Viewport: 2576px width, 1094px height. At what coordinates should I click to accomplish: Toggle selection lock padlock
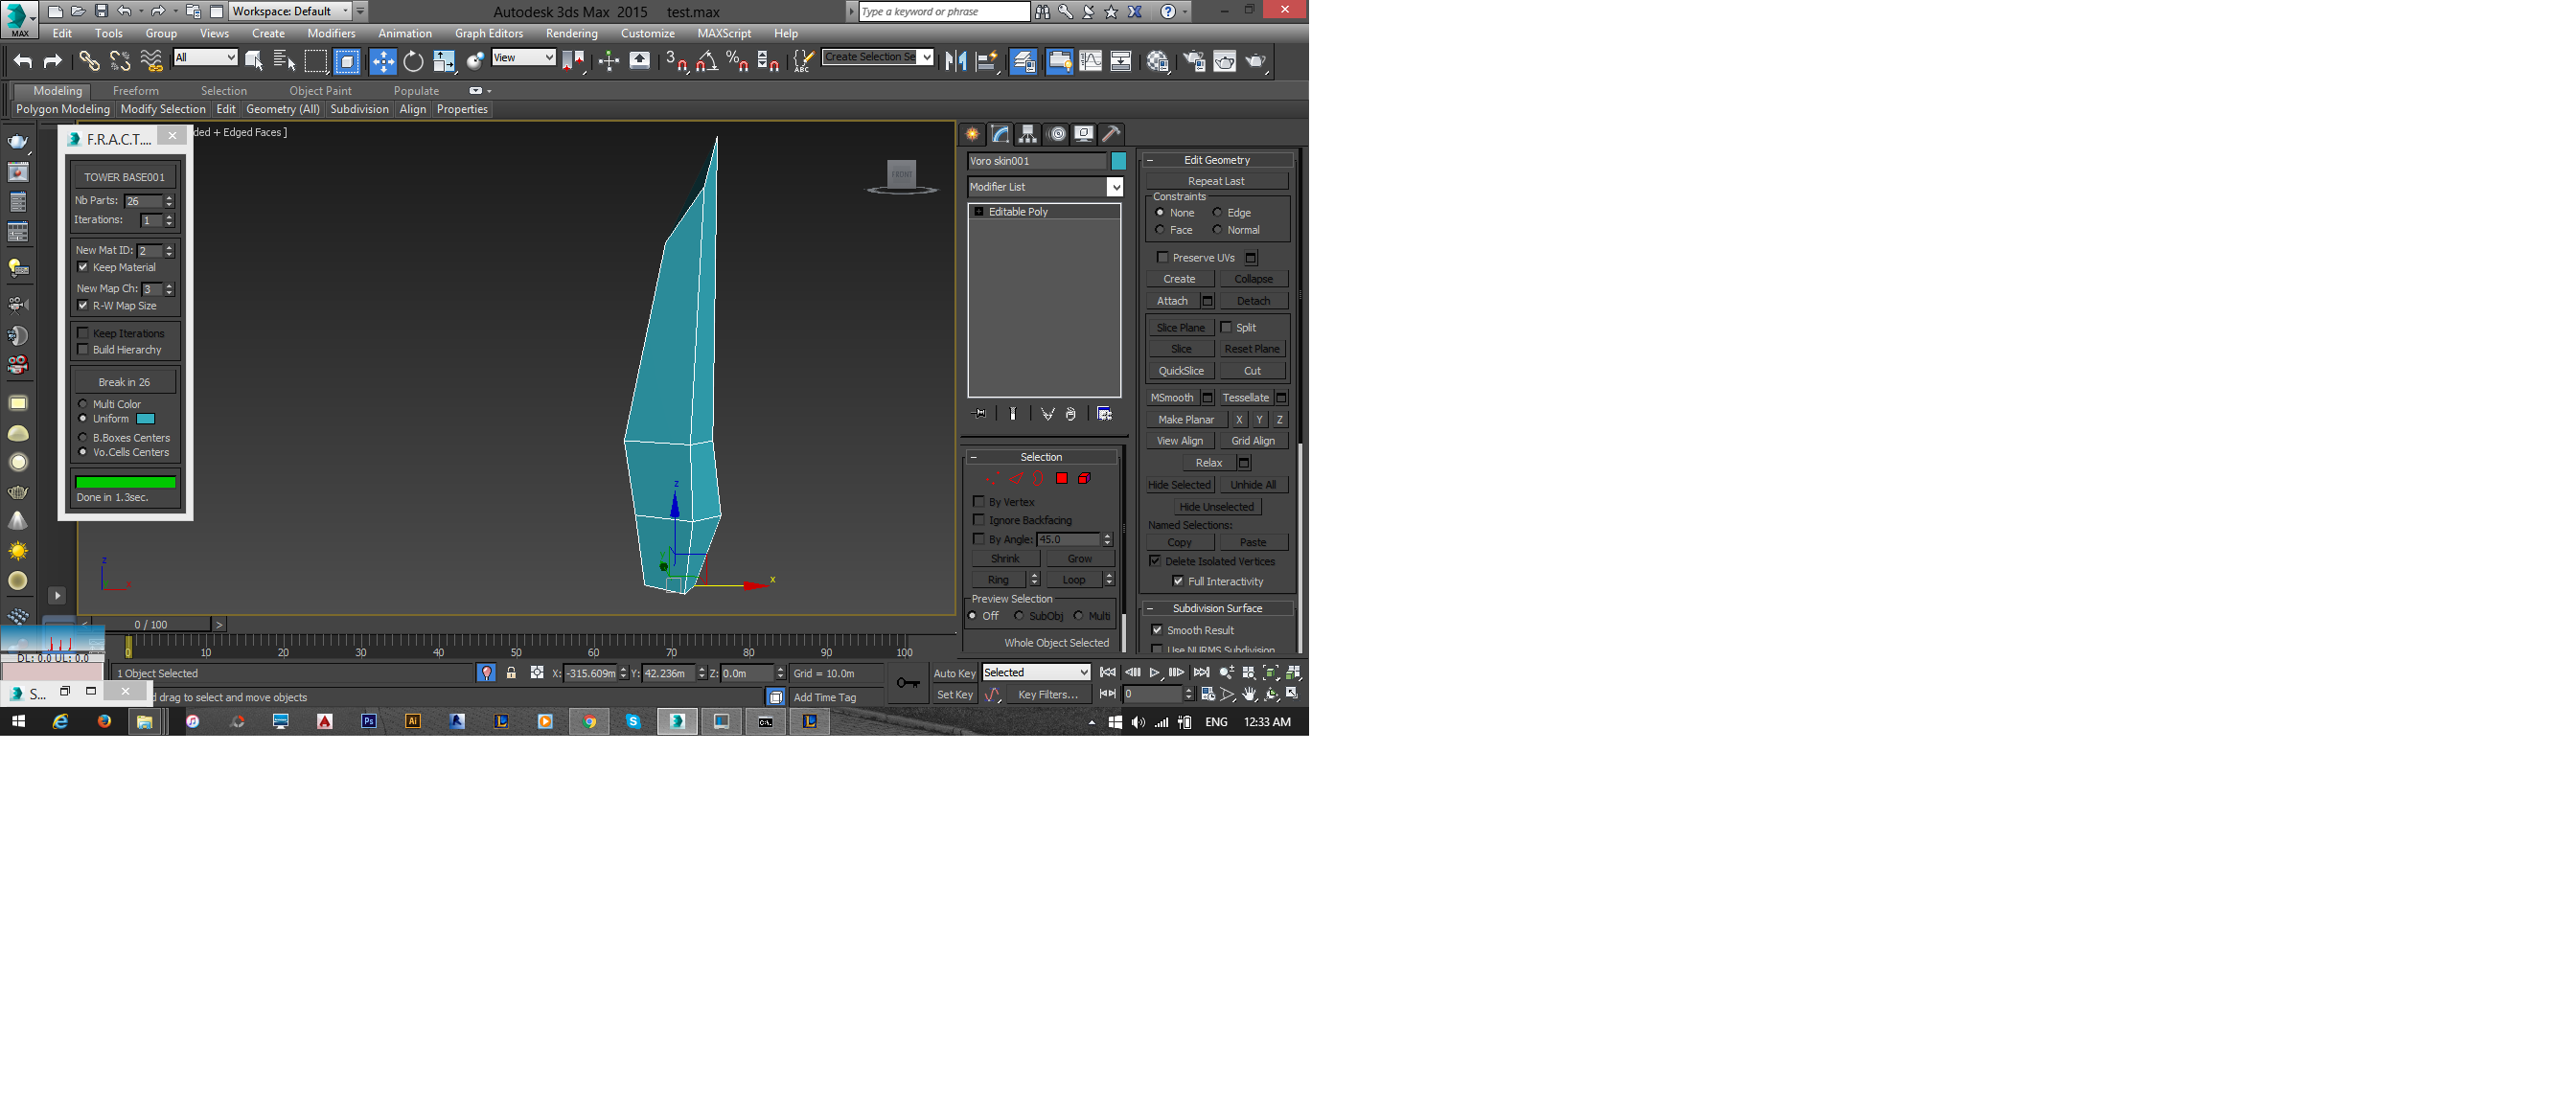pos(511,673)
